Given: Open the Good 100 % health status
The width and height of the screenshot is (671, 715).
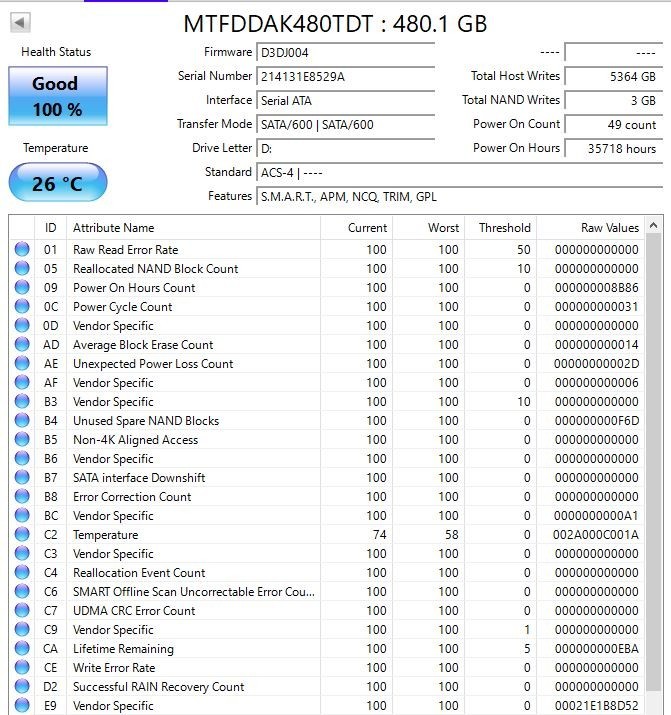Looking at the screenshot, I should tap(58, 96).
